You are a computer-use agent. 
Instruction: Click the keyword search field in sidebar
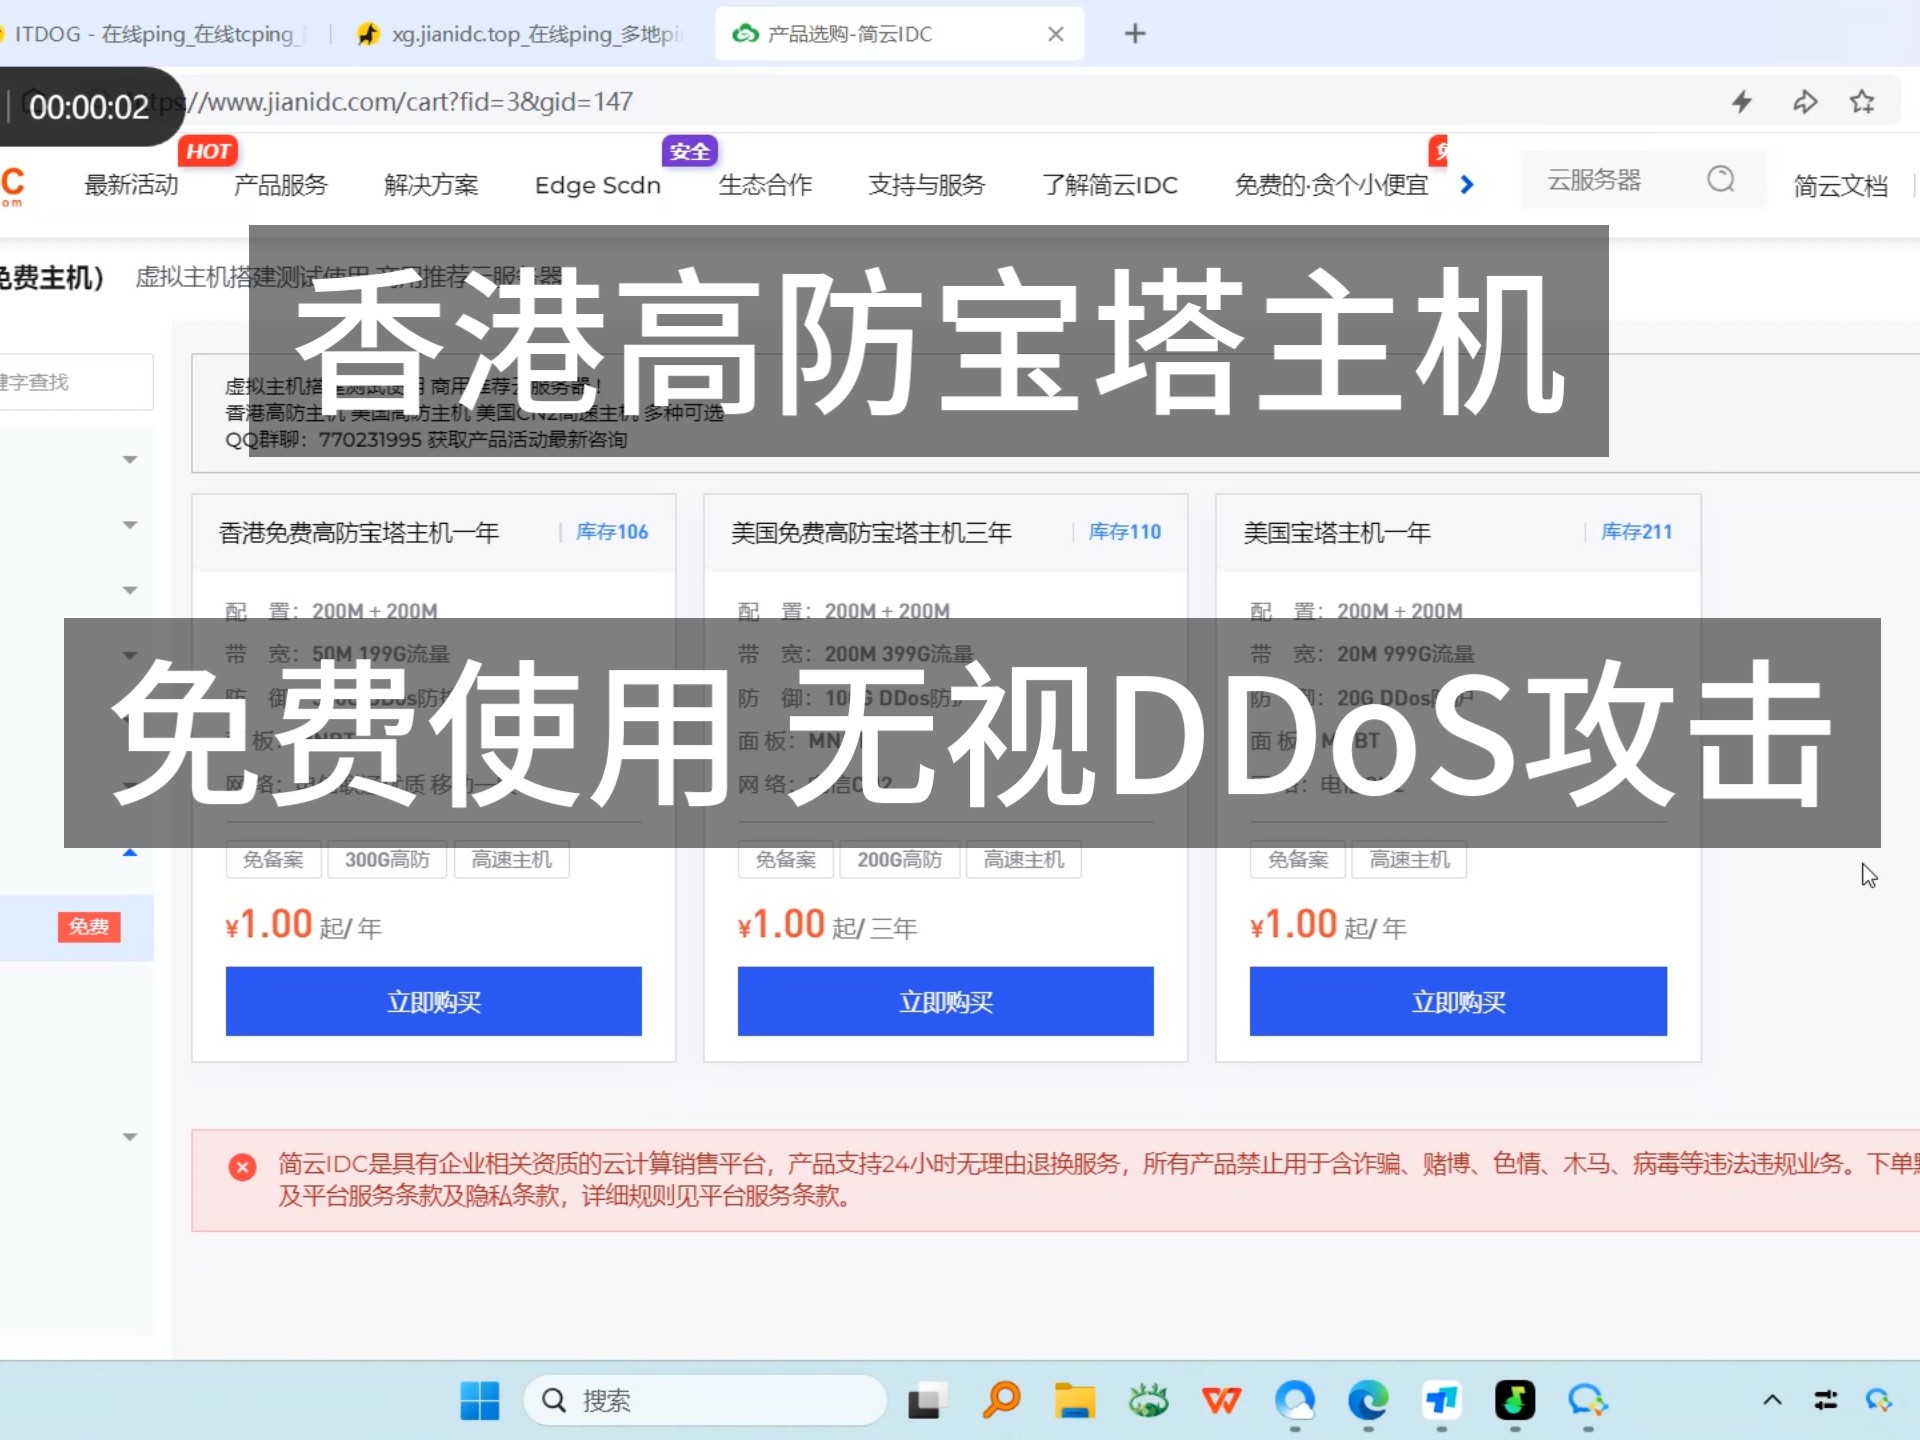point(76,382)
